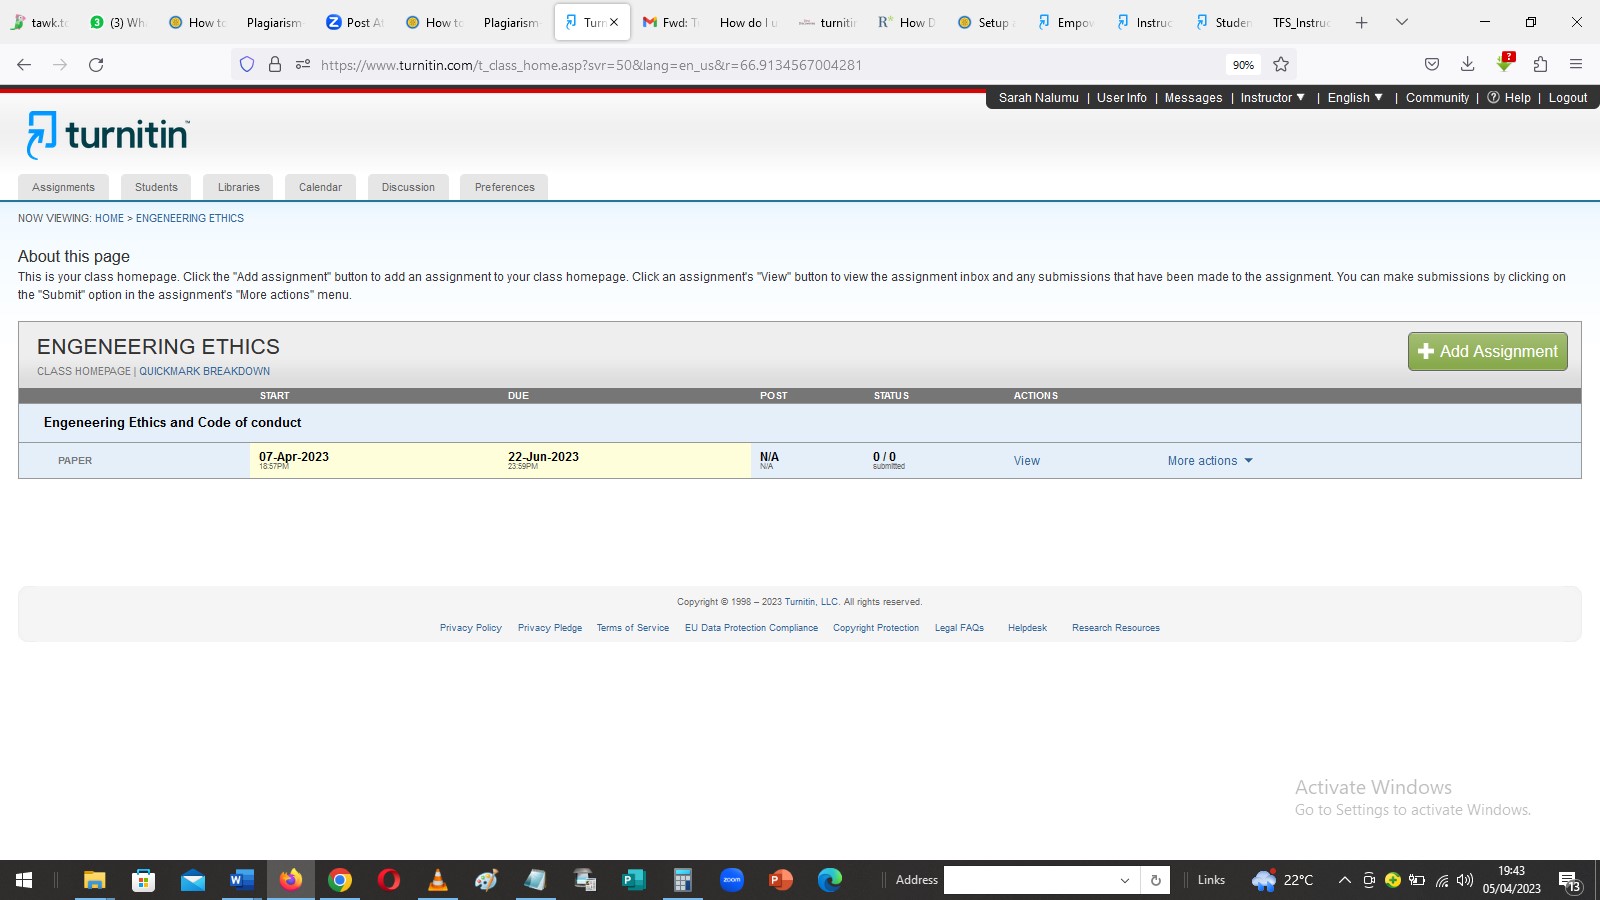The height and width of the screenshot is (900, 1600).
Task: Open Paint palette icon in taskbar
Action: coord(487,880)
